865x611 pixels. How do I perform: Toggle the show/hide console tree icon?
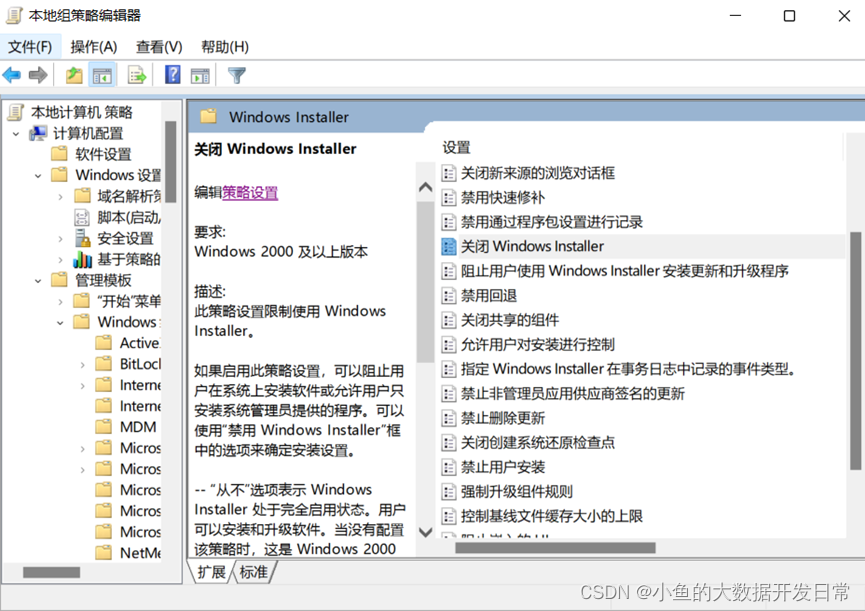coord(103,76)
